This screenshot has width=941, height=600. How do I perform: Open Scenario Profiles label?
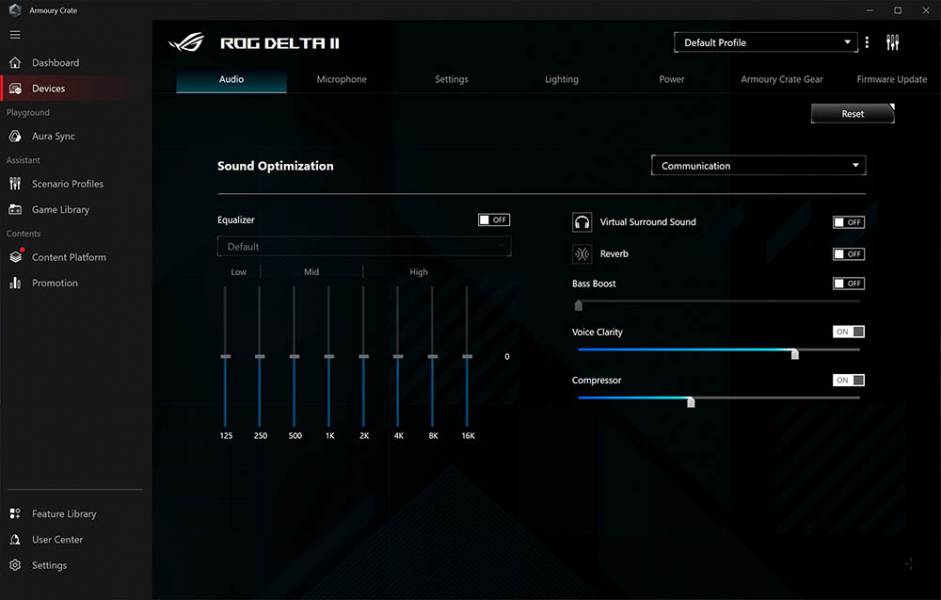pos(68,184)
